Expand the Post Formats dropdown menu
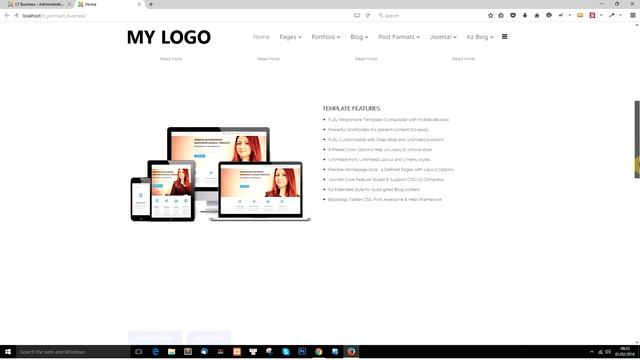The image size is (640, 360). click(x=399, y=37)
